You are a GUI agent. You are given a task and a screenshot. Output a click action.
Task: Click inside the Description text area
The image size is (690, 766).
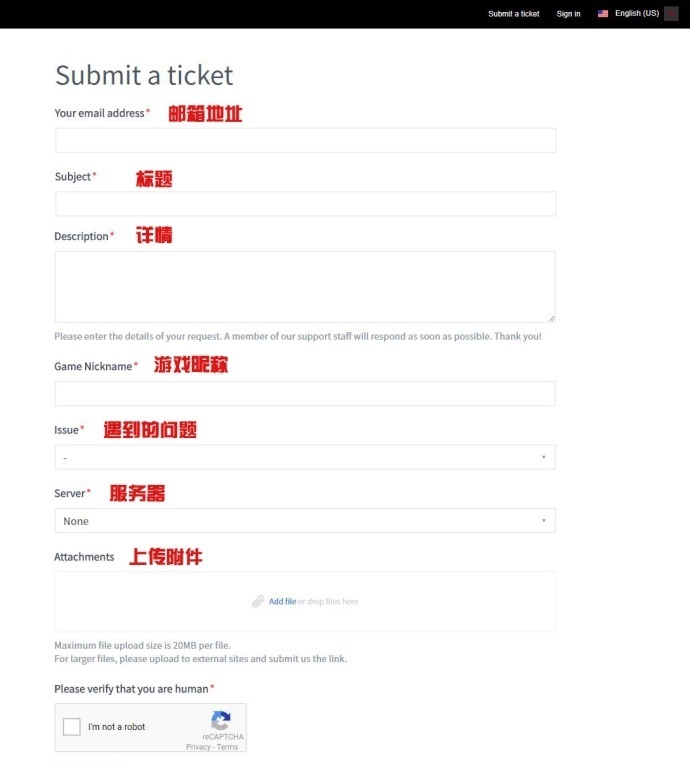[305, 286]
